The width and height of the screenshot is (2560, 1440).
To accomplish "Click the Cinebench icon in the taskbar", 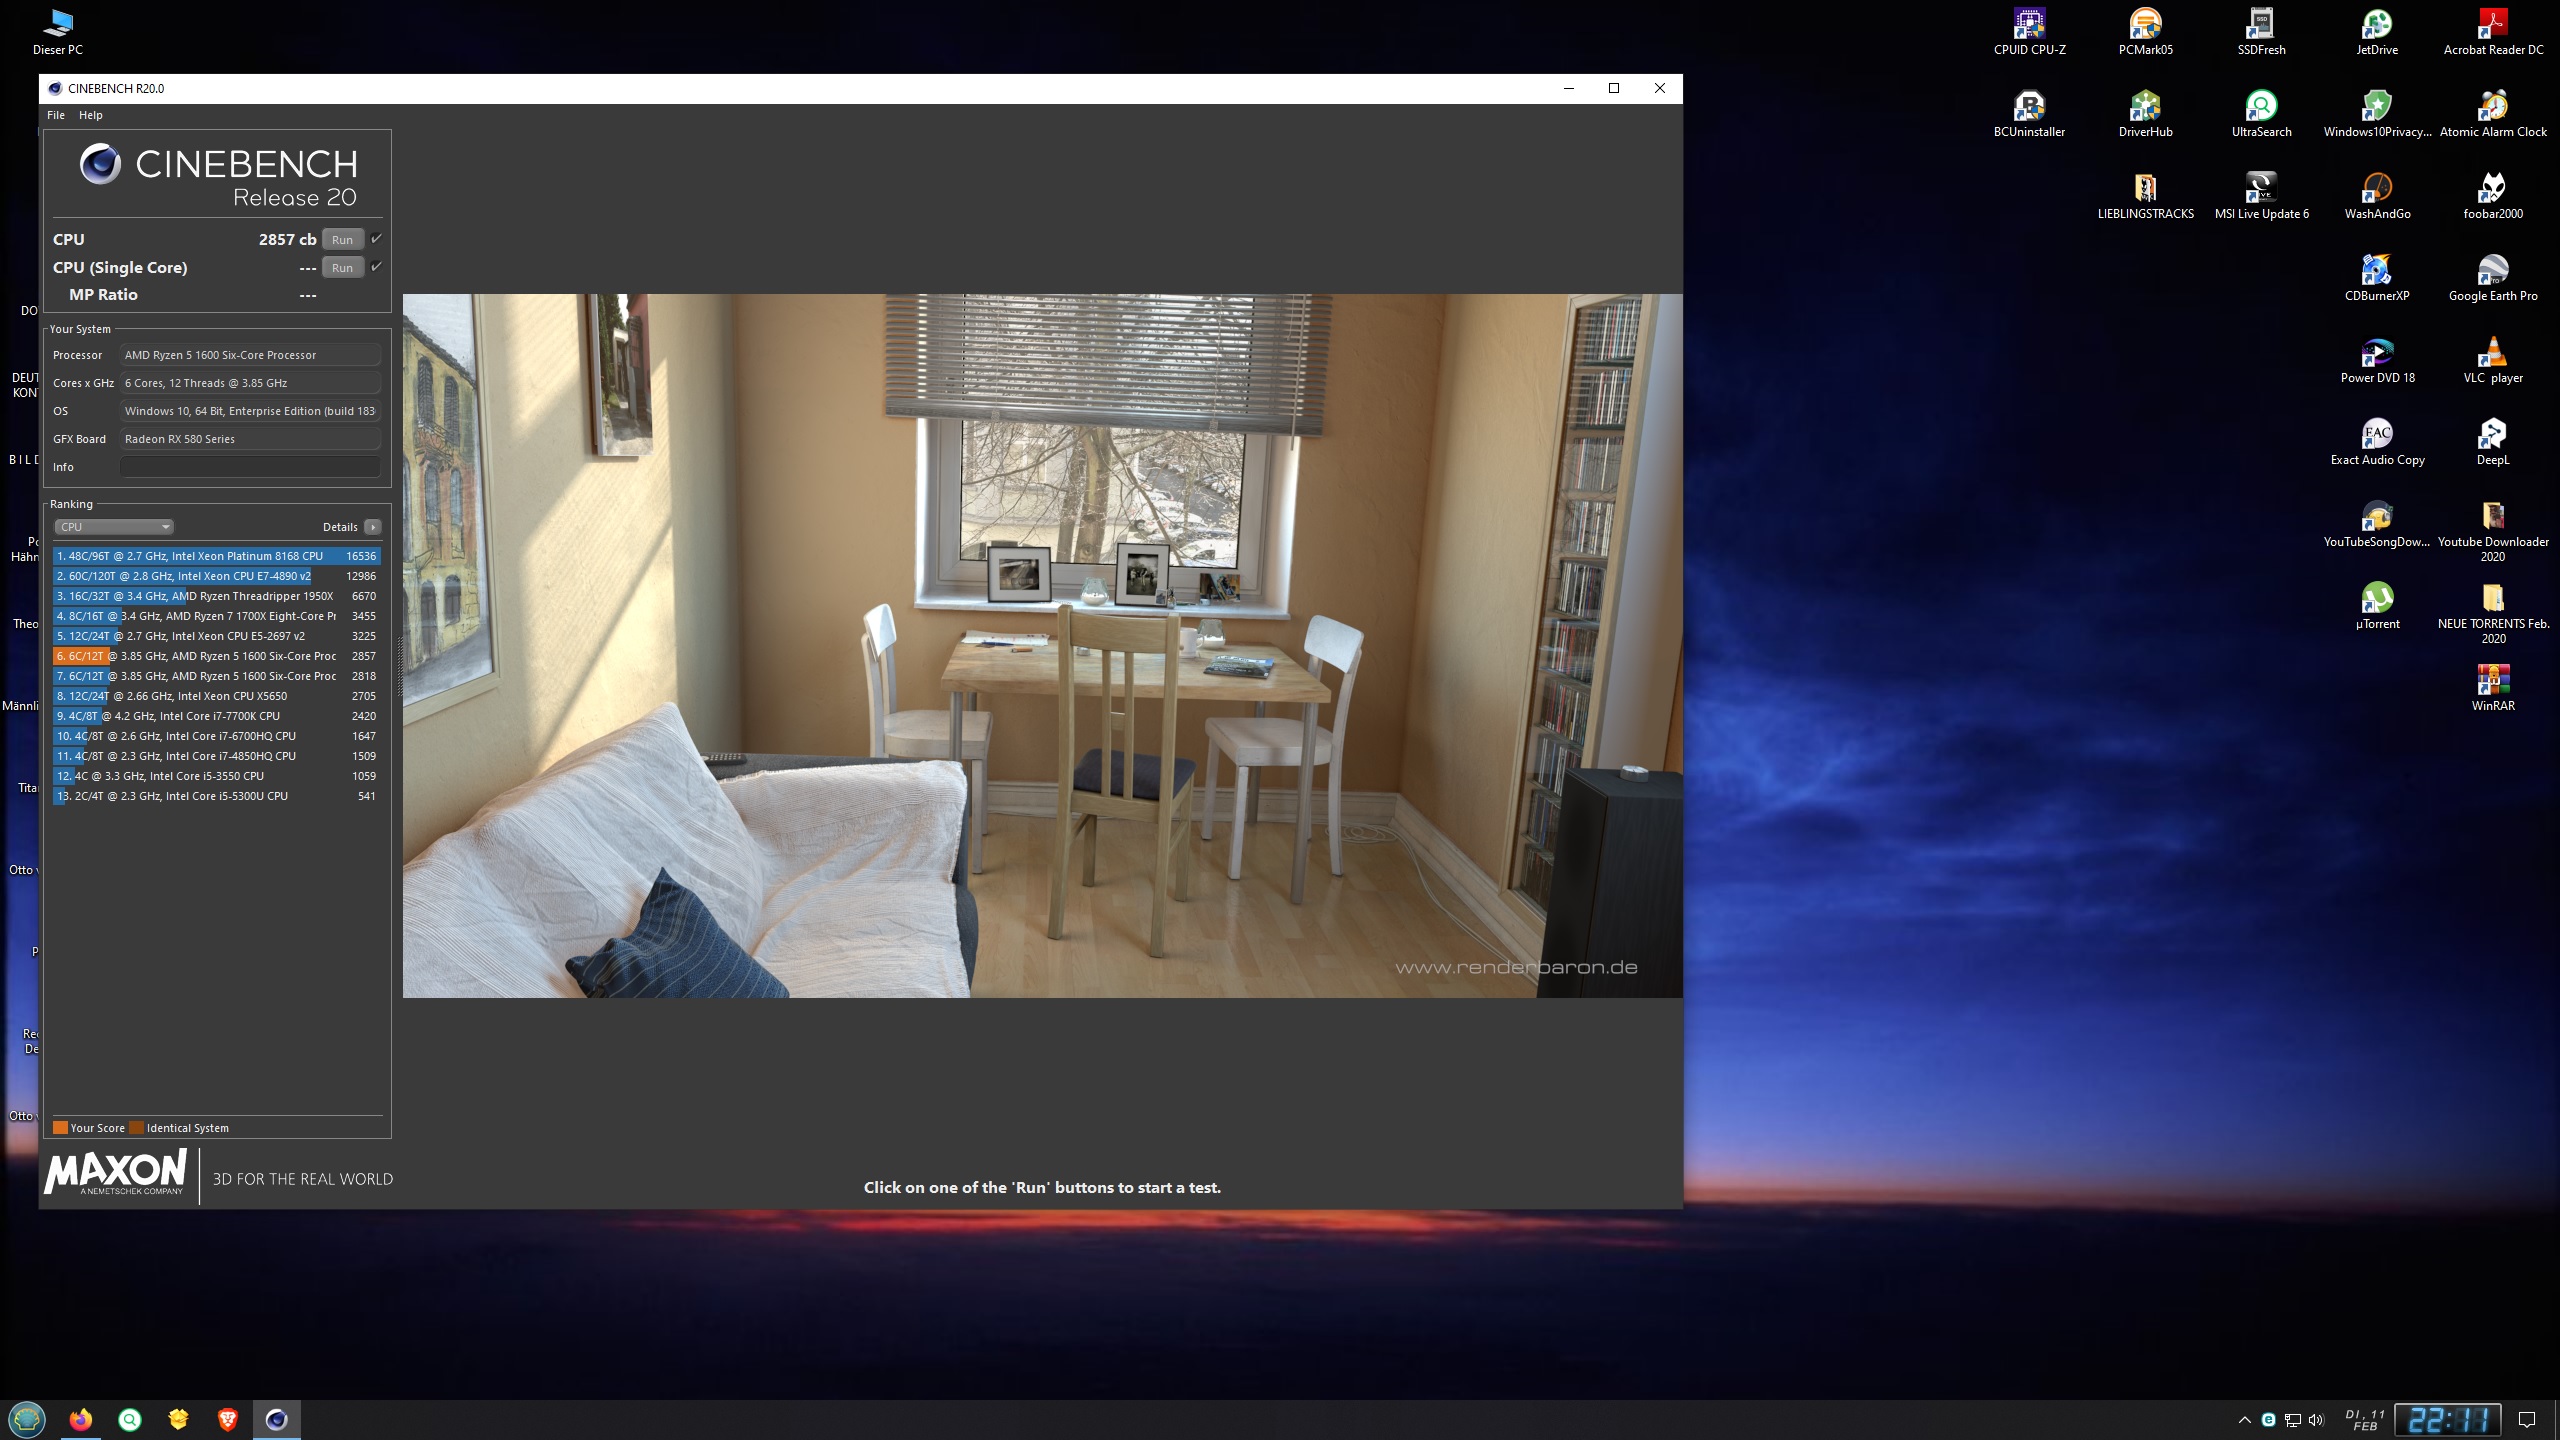I will point(277,1419).
